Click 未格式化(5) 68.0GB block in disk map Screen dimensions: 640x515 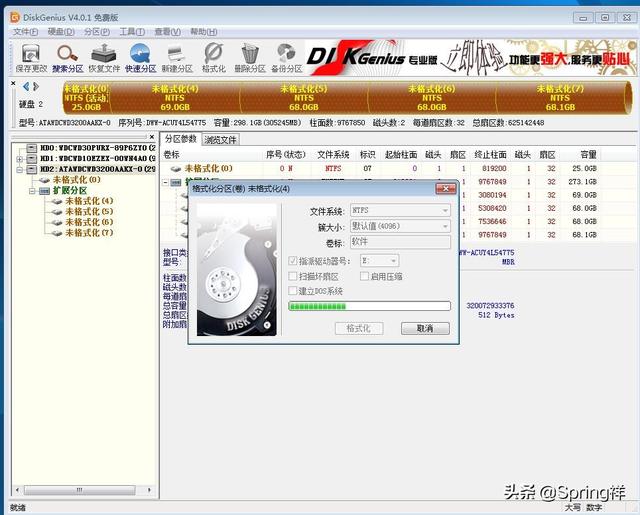tap(304, 98)
